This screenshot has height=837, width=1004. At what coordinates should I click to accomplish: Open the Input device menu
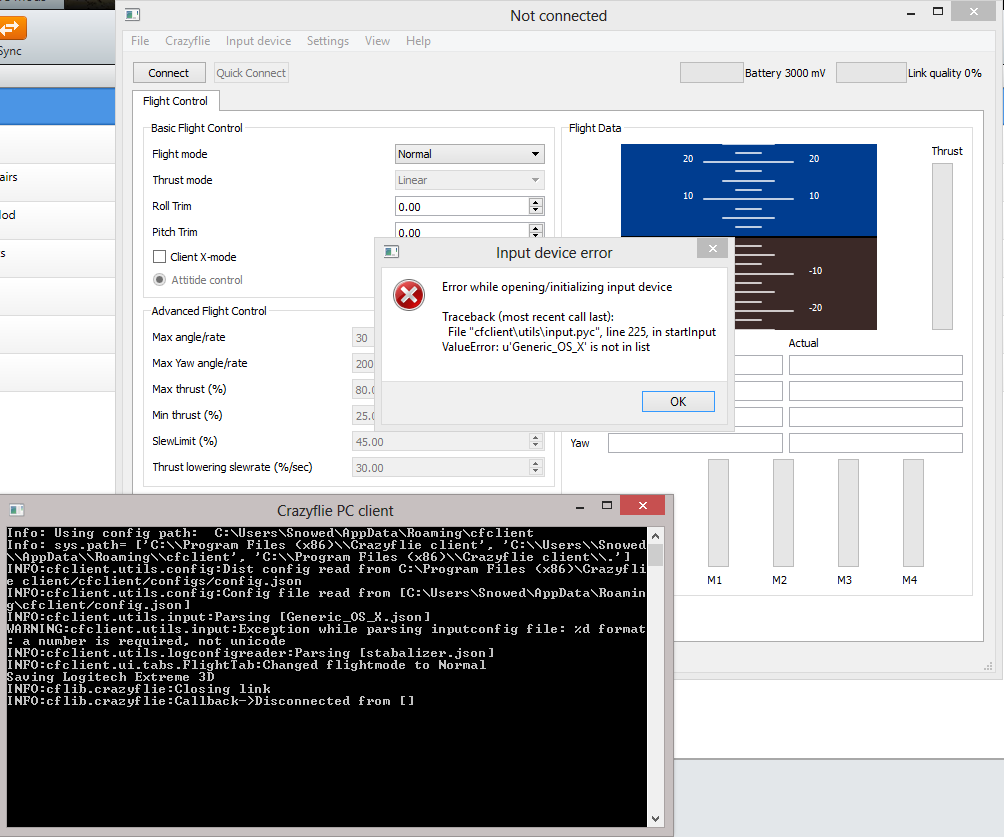pyautogui.click(x=258, y=41)
